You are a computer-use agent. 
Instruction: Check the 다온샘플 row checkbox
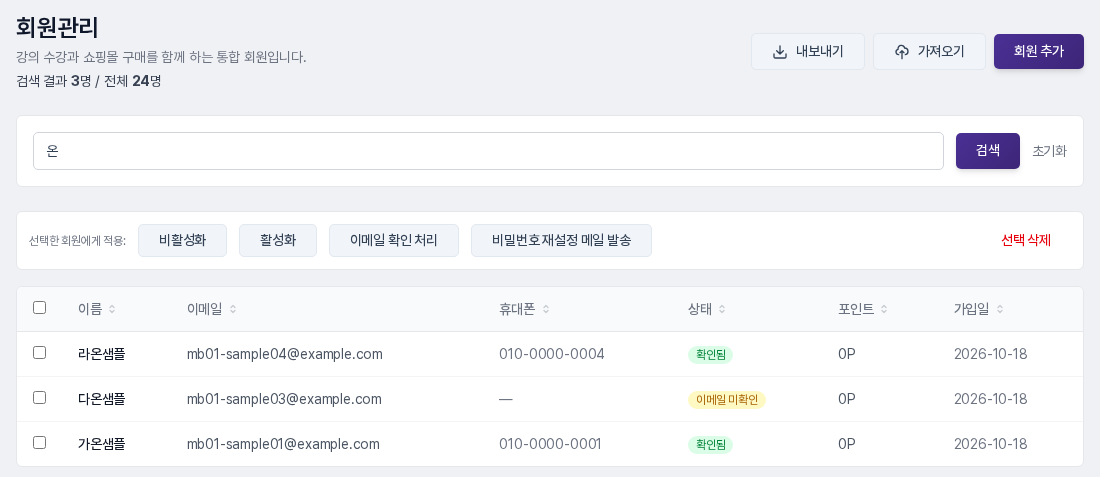(39, 397)
